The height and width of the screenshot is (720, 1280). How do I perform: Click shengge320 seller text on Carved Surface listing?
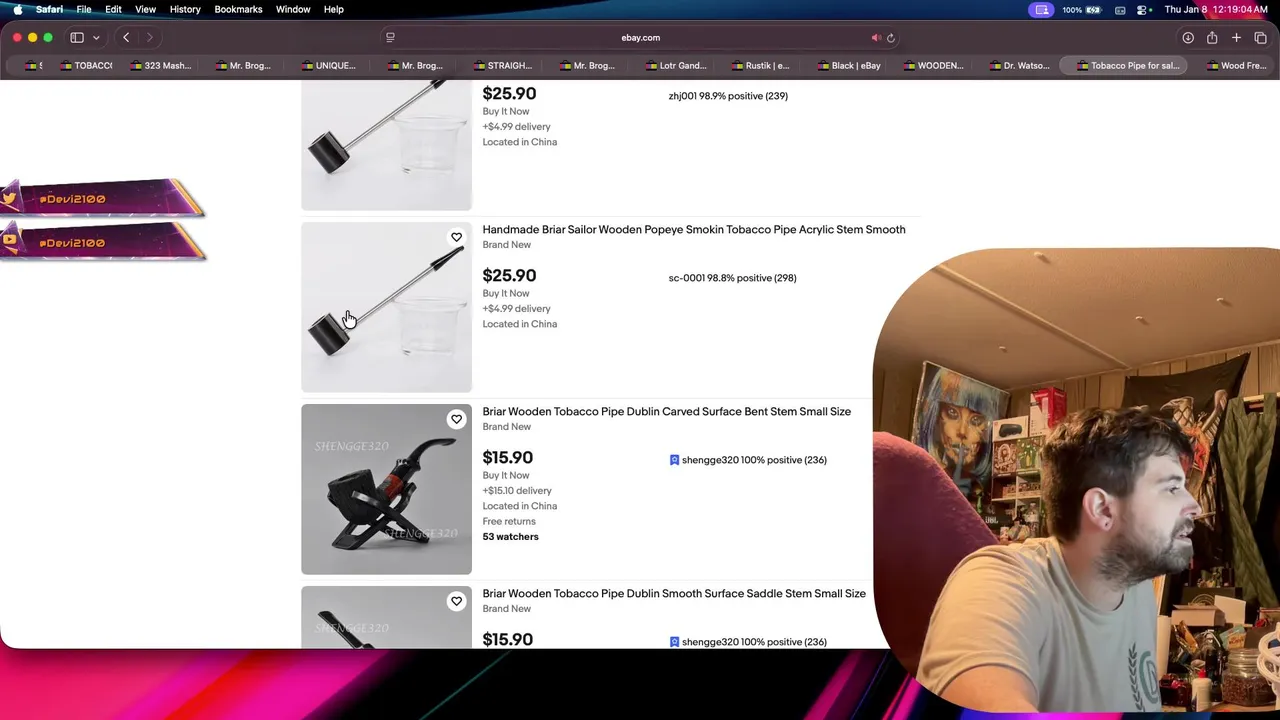point(754,460)
